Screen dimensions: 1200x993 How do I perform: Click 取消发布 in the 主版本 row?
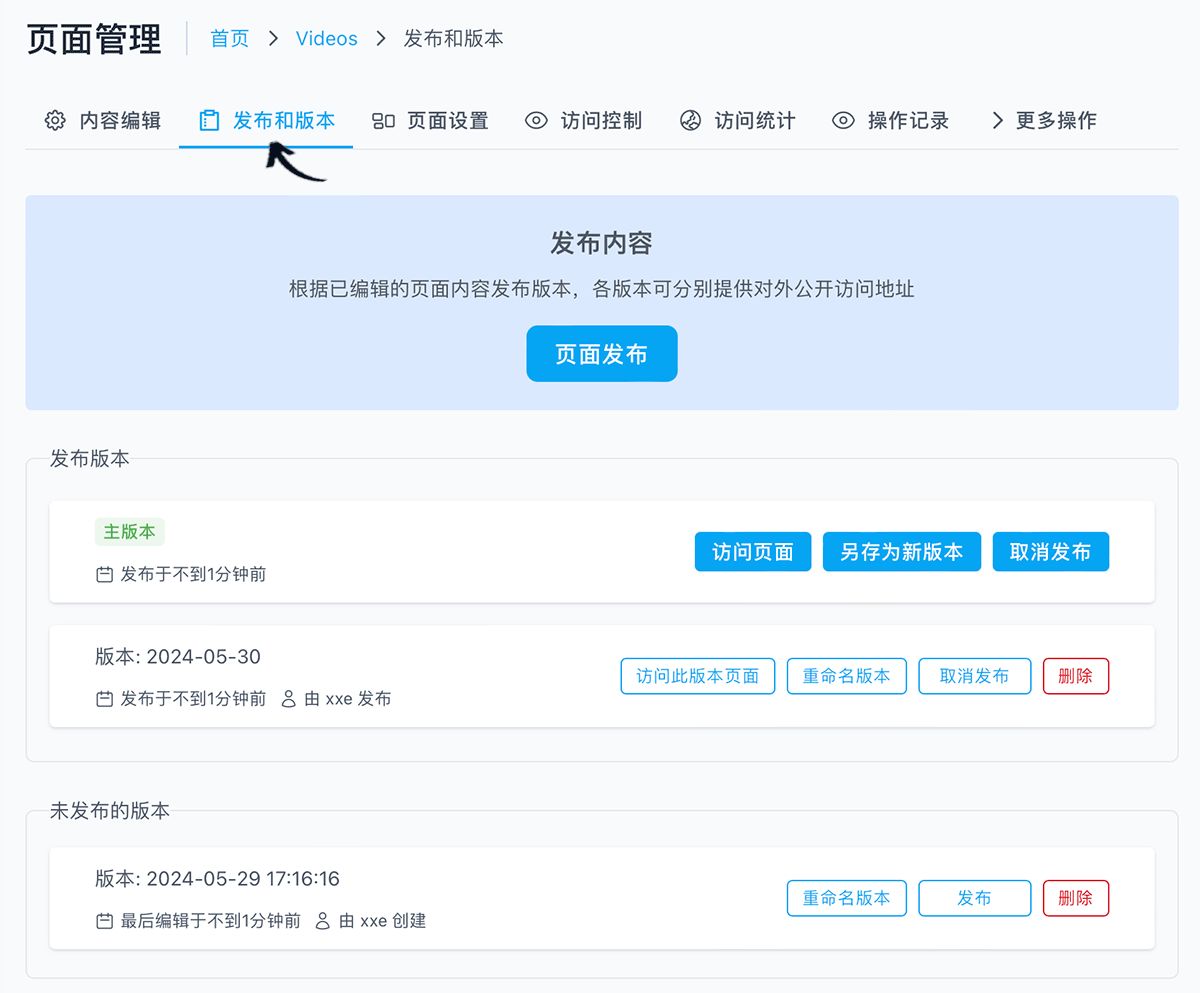pos(1051,552)
